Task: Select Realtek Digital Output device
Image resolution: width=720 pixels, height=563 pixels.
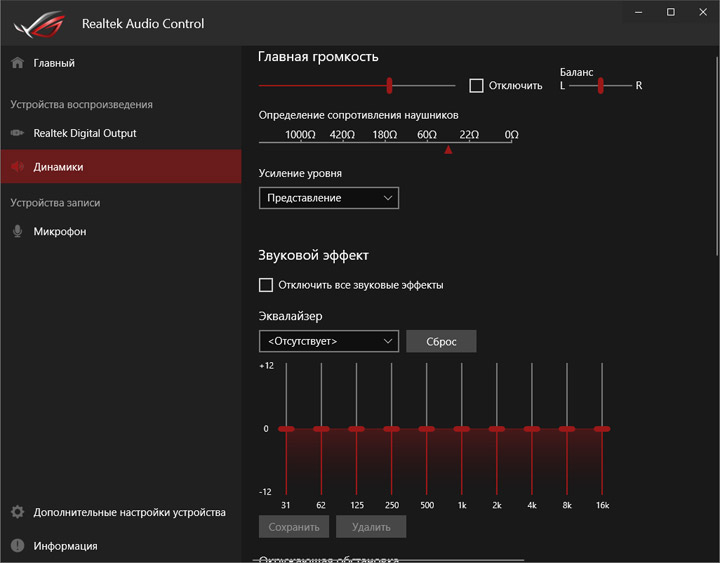Action: tap(121, 133)
